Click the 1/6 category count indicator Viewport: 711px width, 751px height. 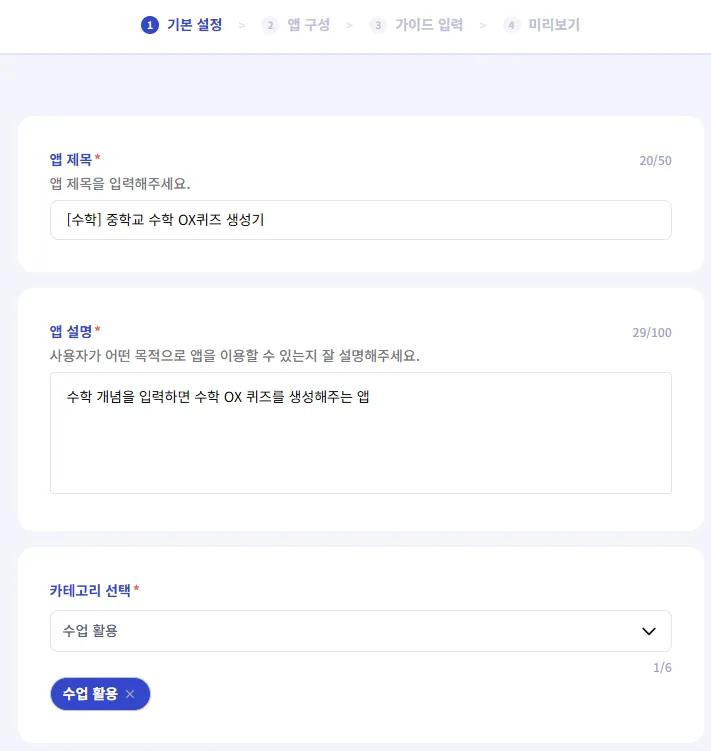point(662,668)
